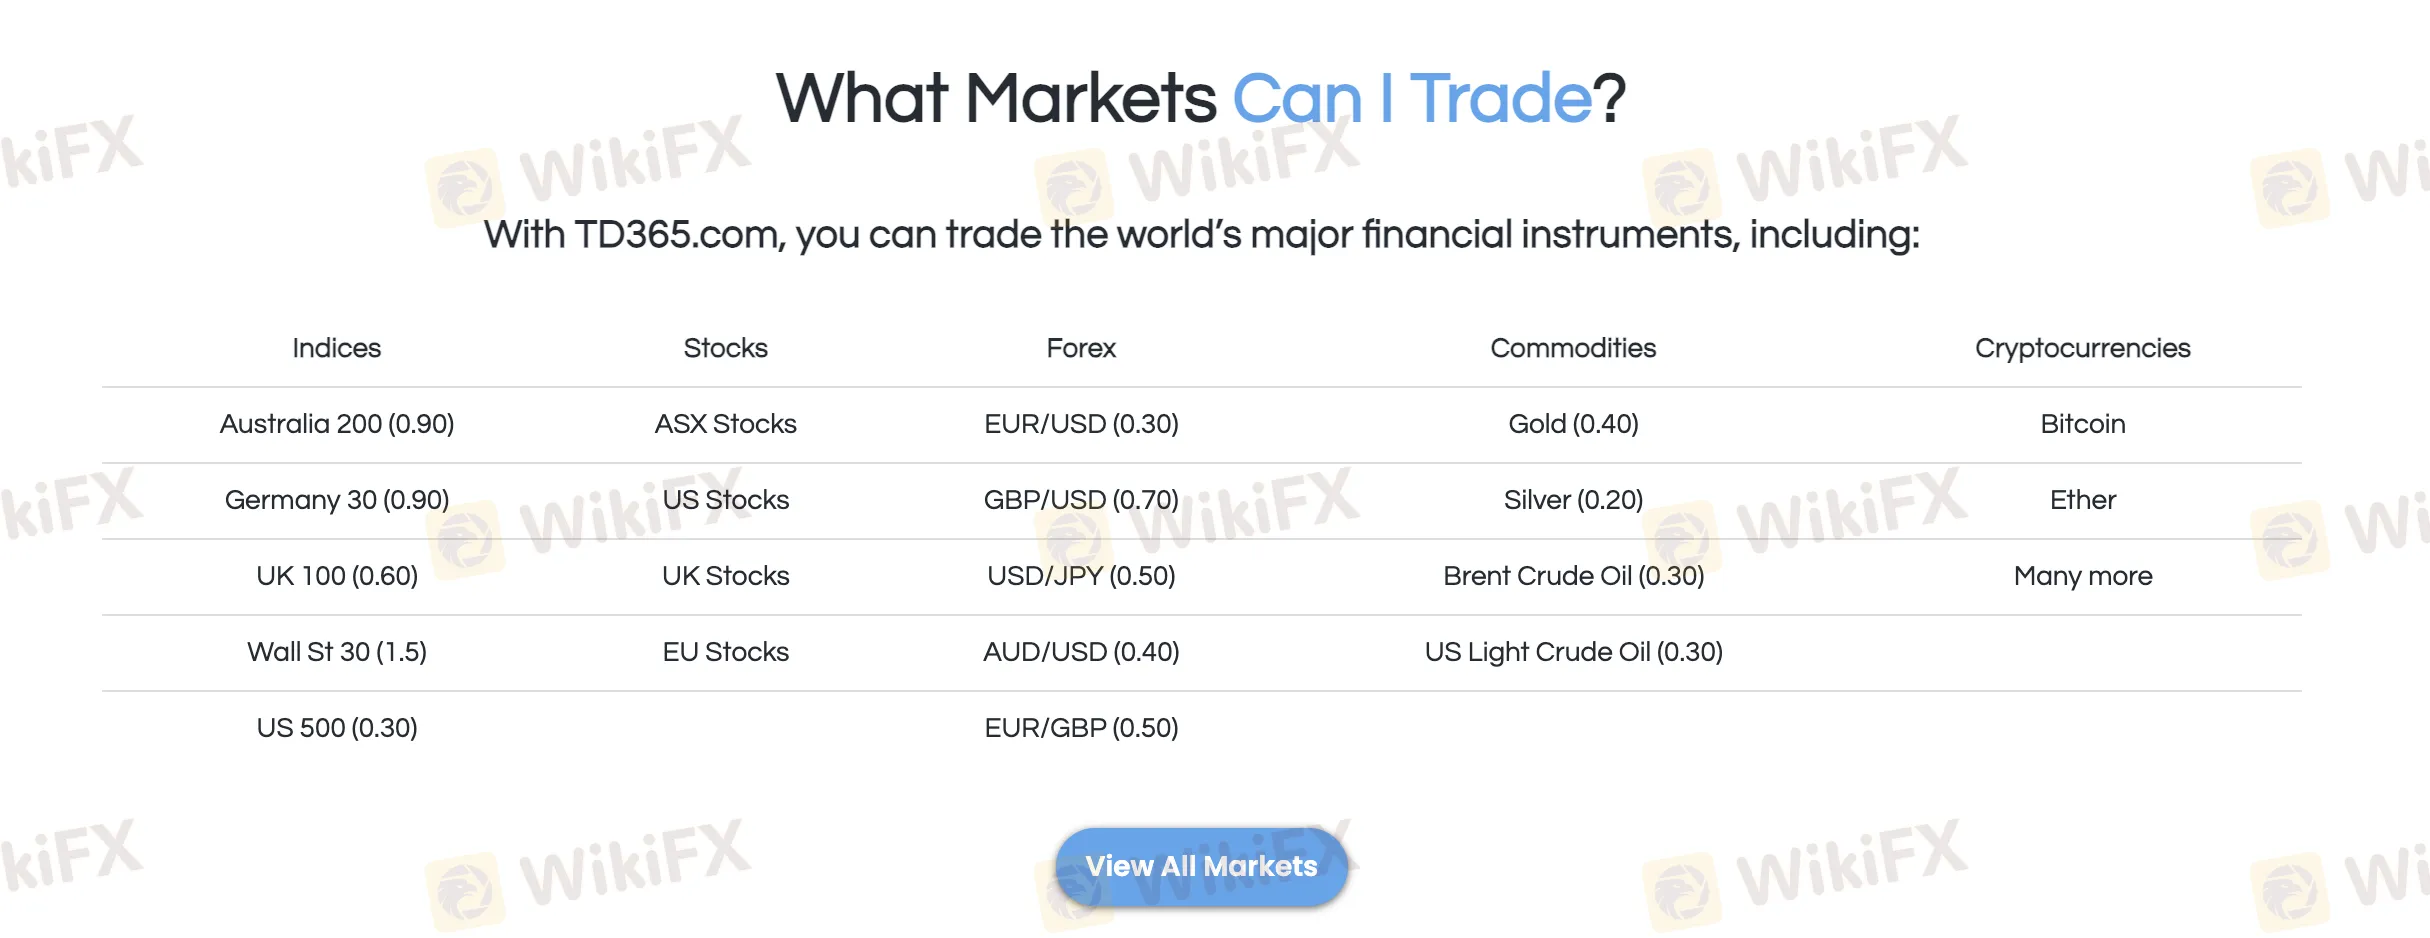
Task: Click the Forex column header
Action: 1080,348
